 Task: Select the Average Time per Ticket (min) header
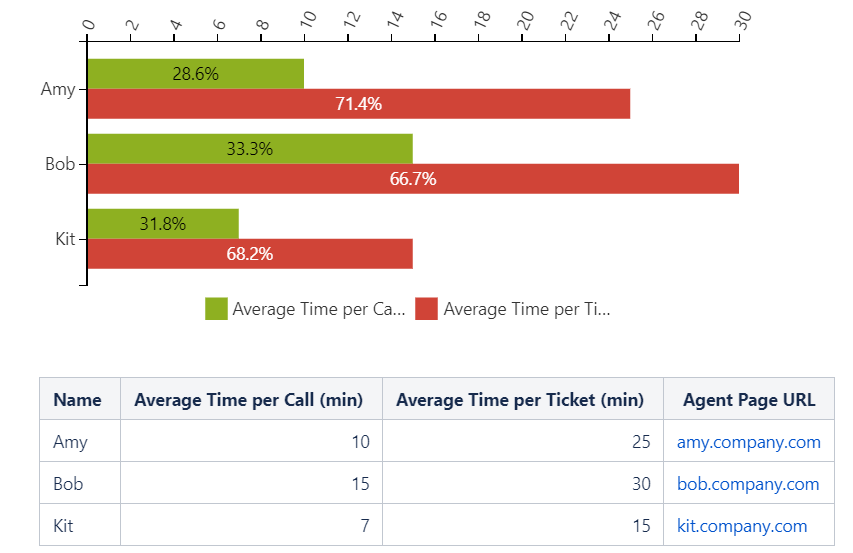pyautogui.click(x=520, y=400)
